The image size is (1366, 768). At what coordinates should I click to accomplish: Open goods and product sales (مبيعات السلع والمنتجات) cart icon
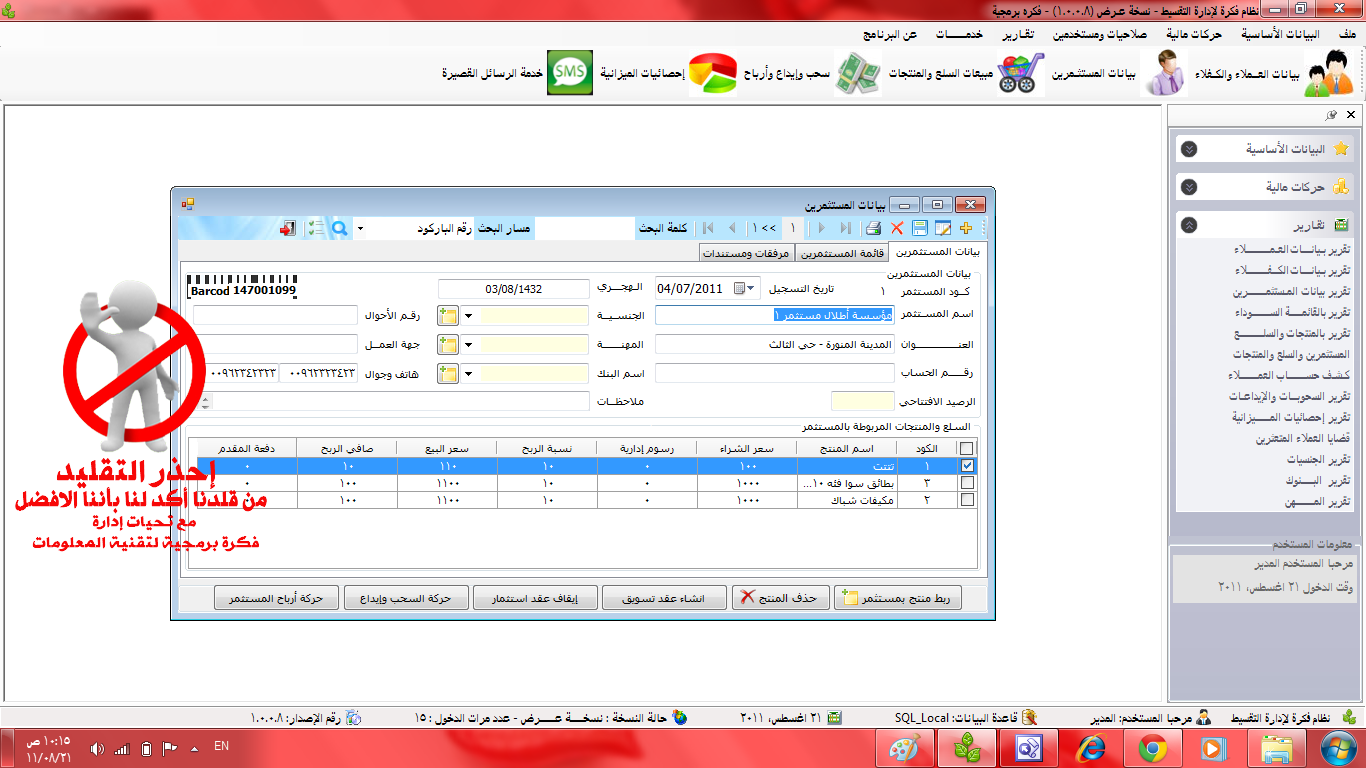[1021, 74]
